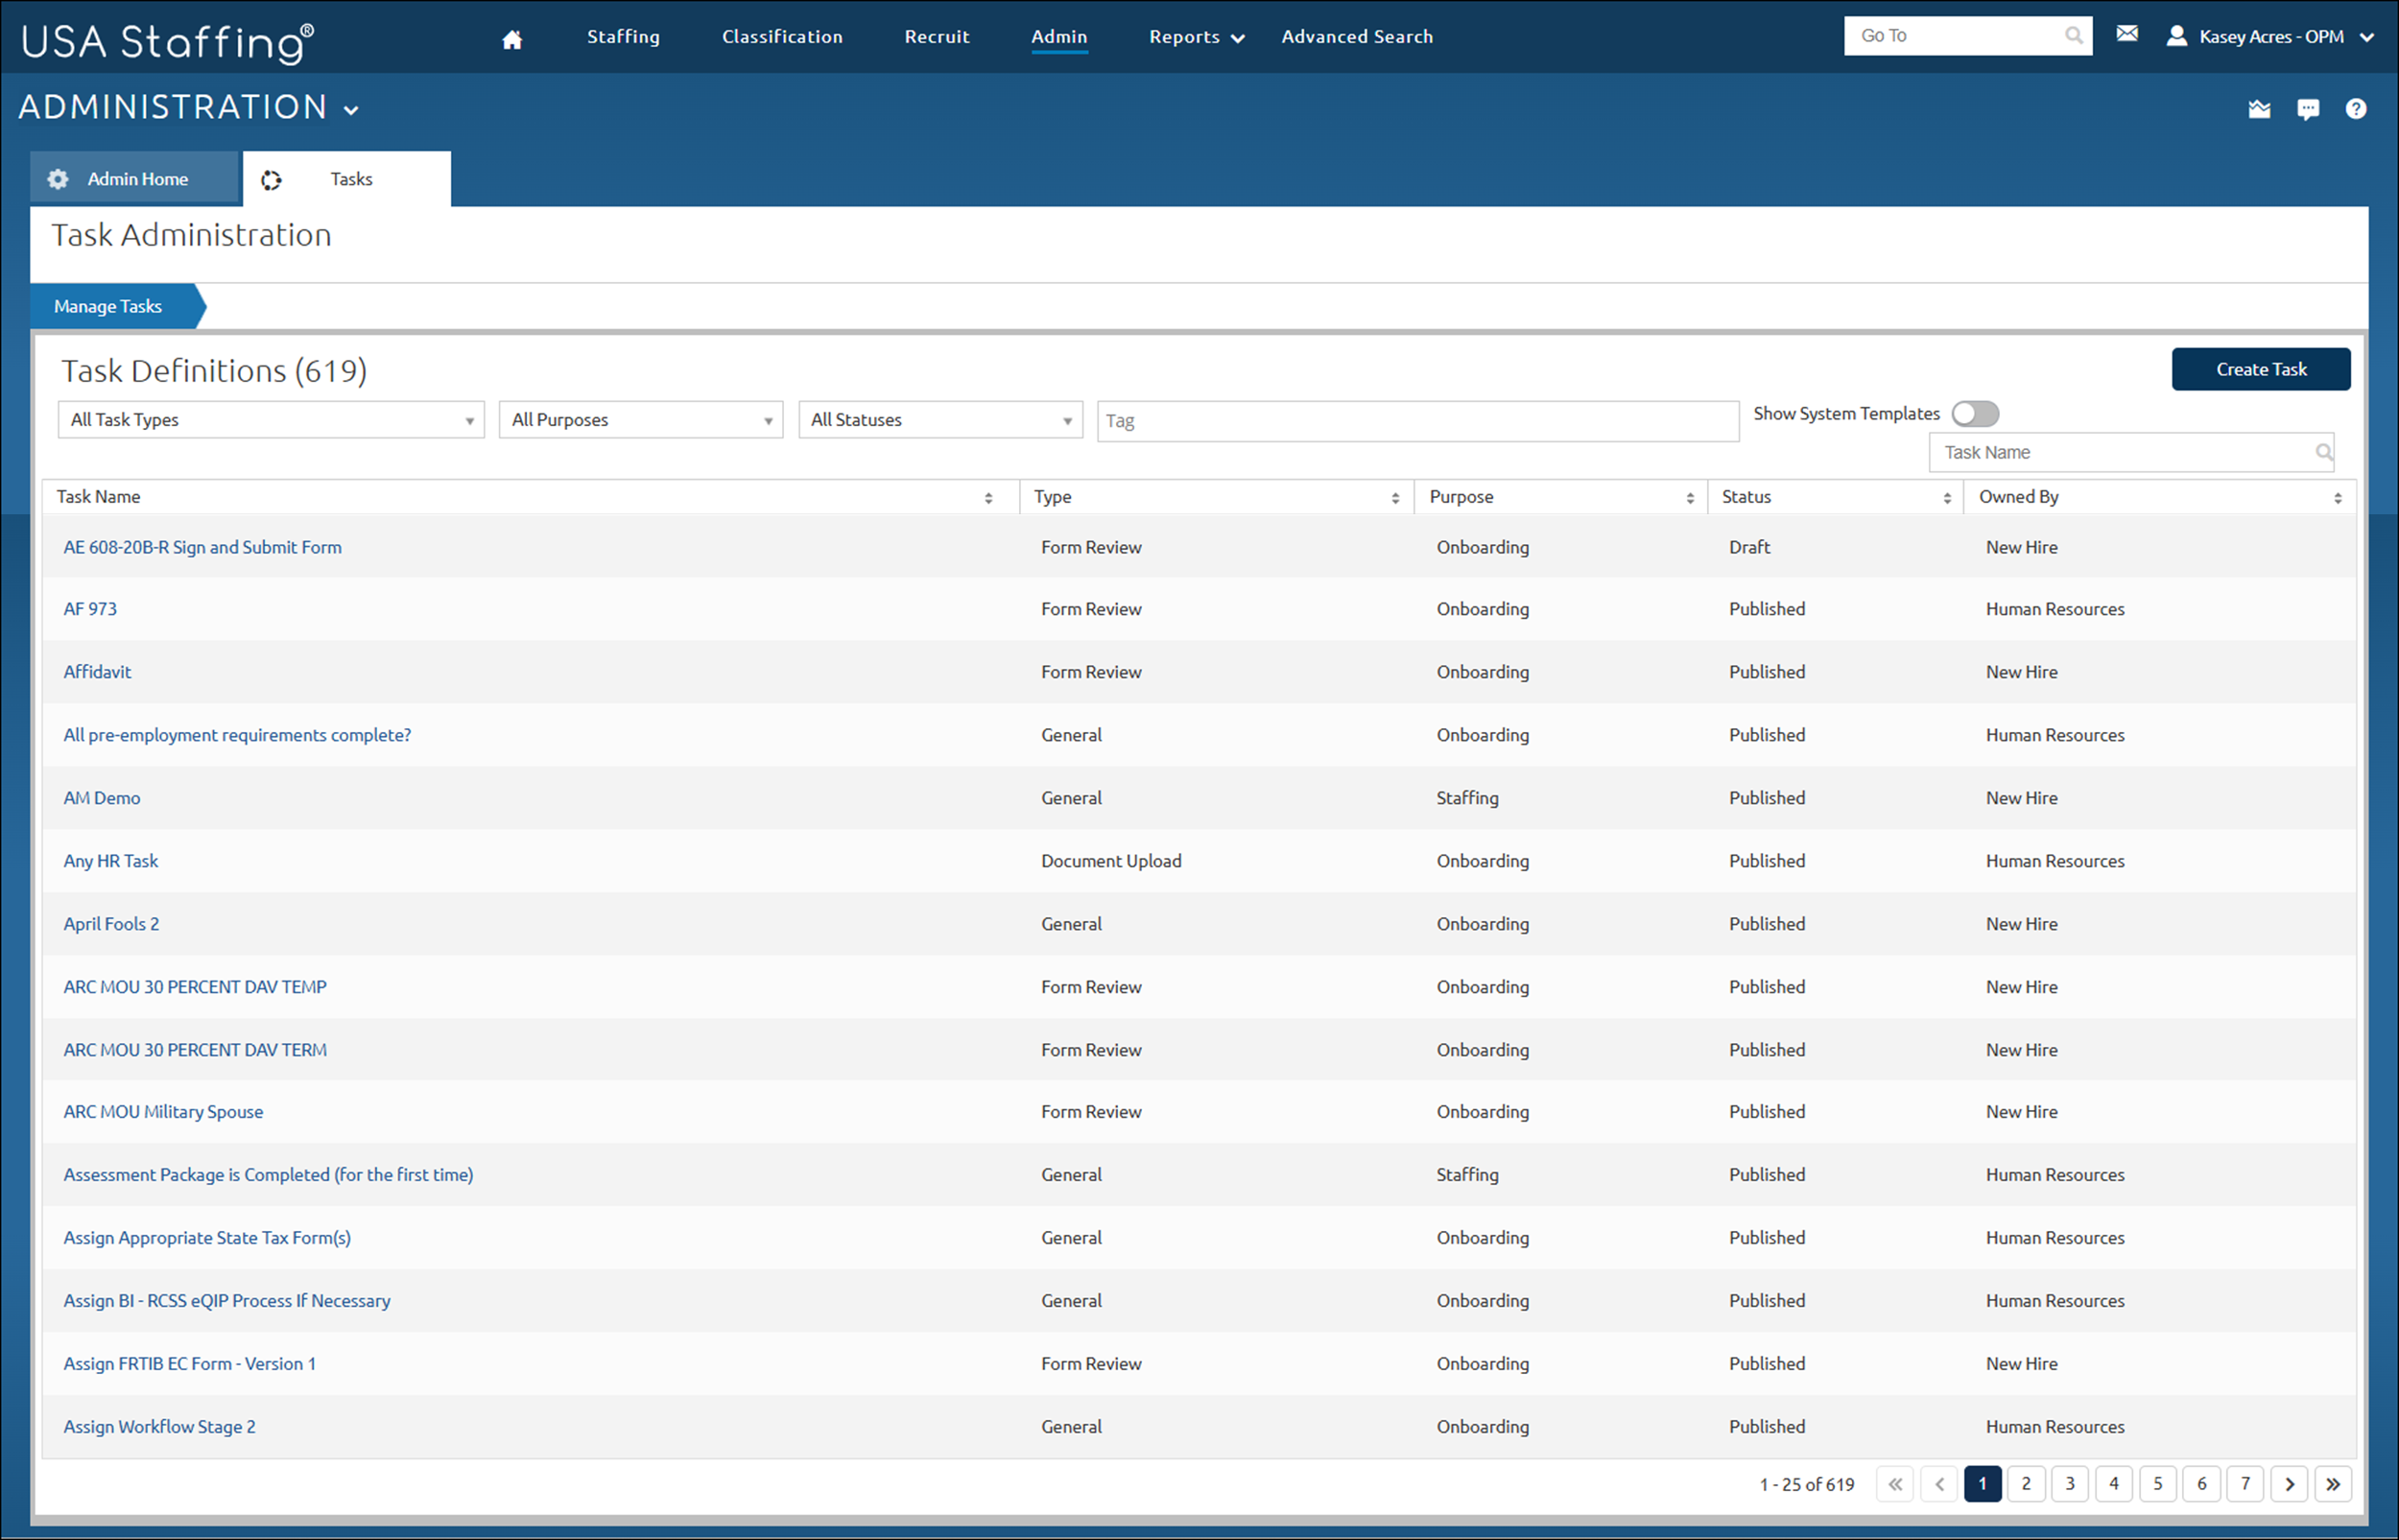Click the Task Name search magnifier icon
Image resolution: width=2399 pixels, height=1540 pixels.
tap(2323, 452)
